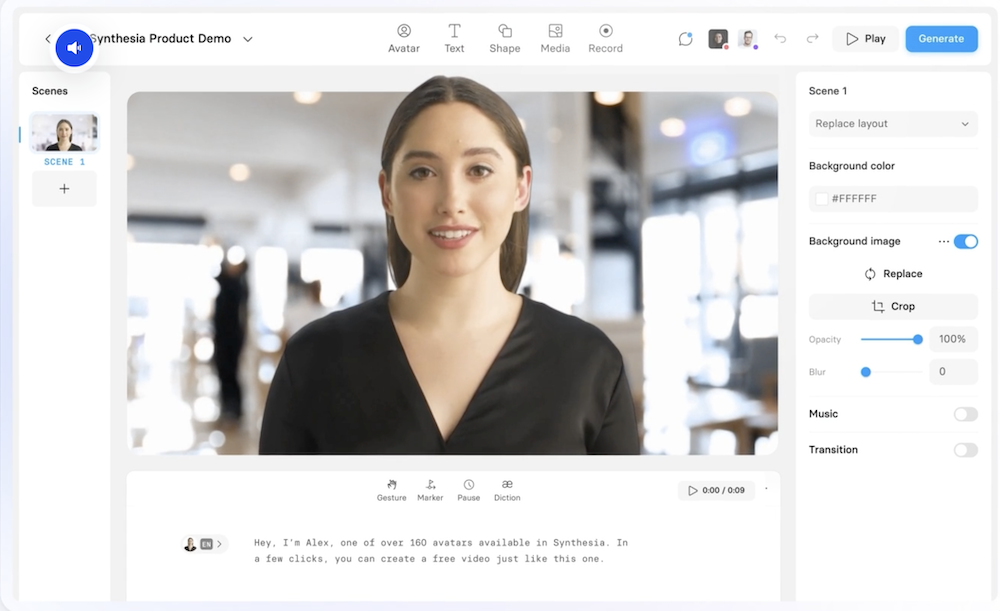Disable the Background image toggle

tap(966, 241)
